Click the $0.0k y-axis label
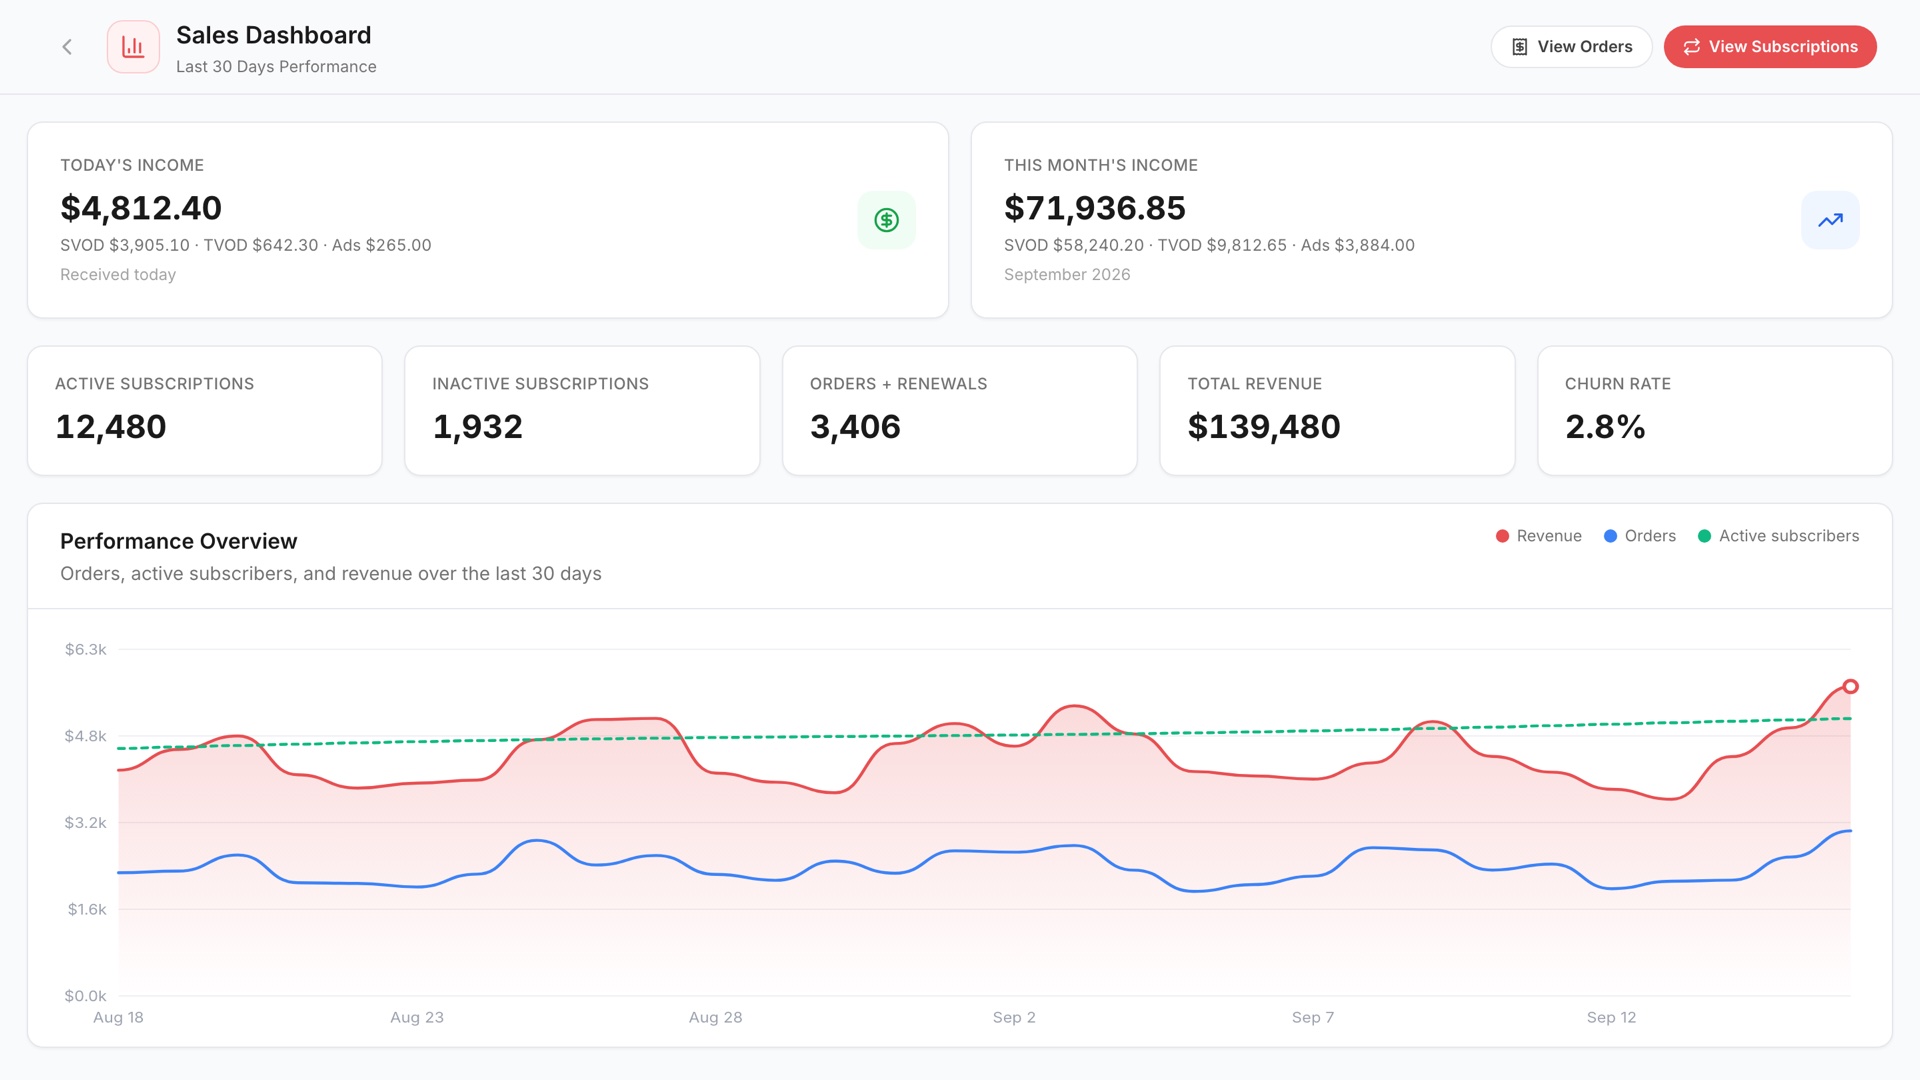Image resolution: width=1920 pixels, height=1080 pixels. tap(86, 996)
